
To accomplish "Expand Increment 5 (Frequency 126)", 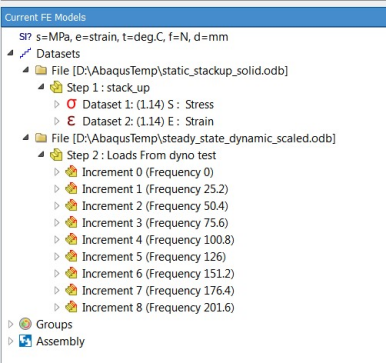I will [57, 256].
